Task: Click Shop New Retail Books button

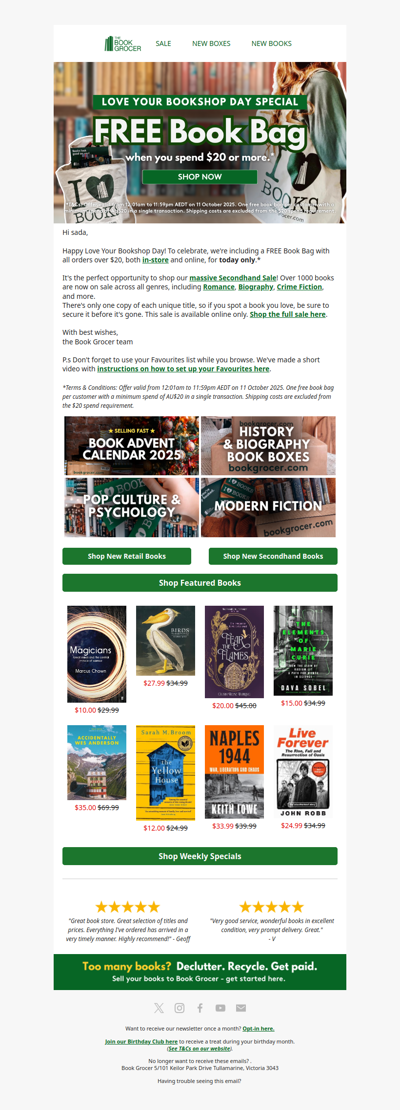Action: coord(127,556)
